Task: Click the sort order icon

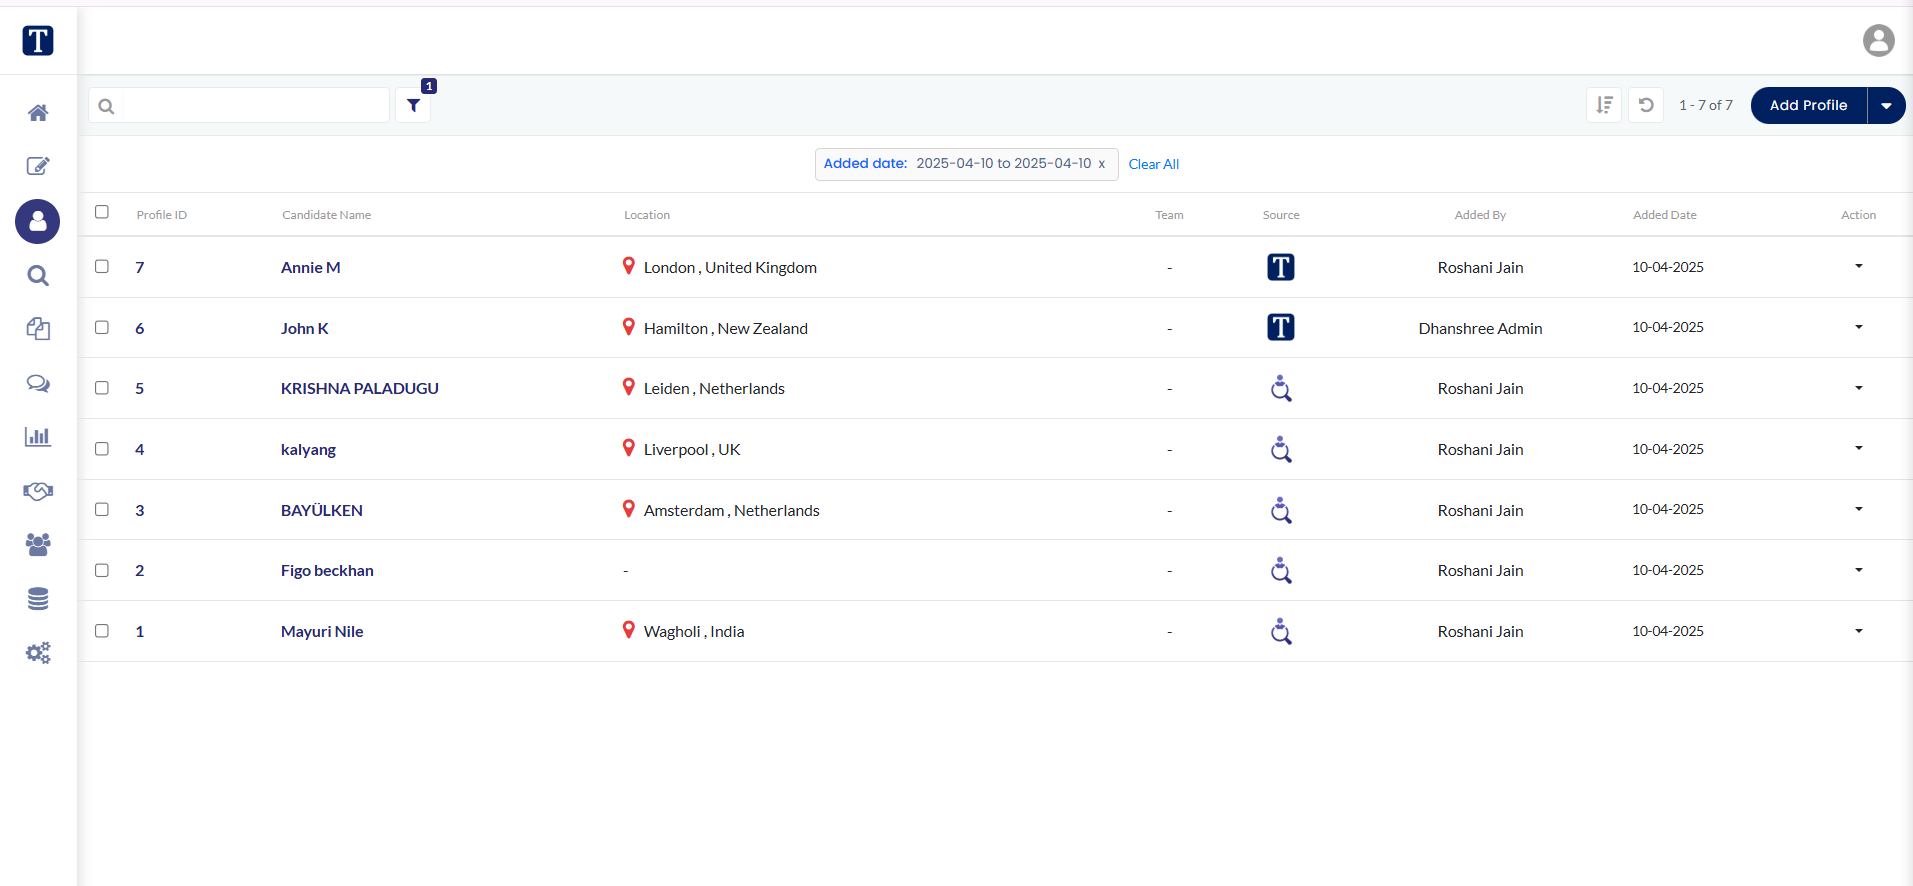Action: tap(1604, 105)
